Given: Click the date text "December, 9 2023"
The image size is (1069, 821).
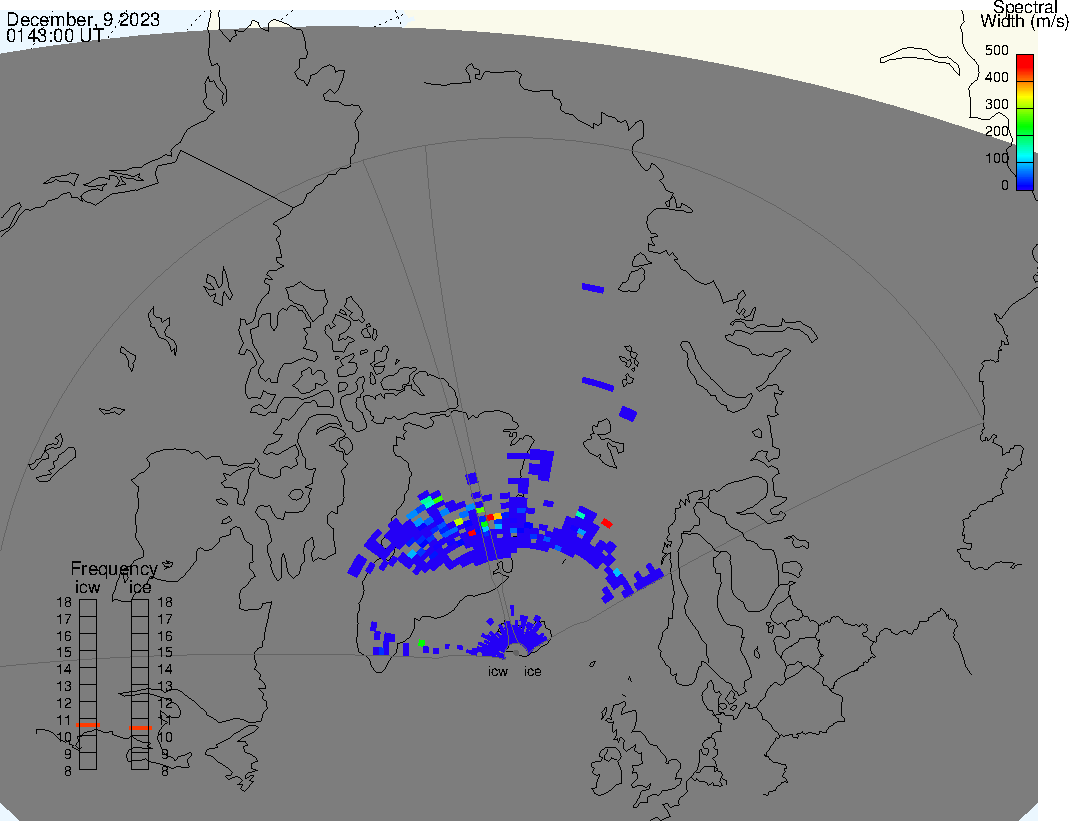Looking at the screenshot, I should coord(83,19).
